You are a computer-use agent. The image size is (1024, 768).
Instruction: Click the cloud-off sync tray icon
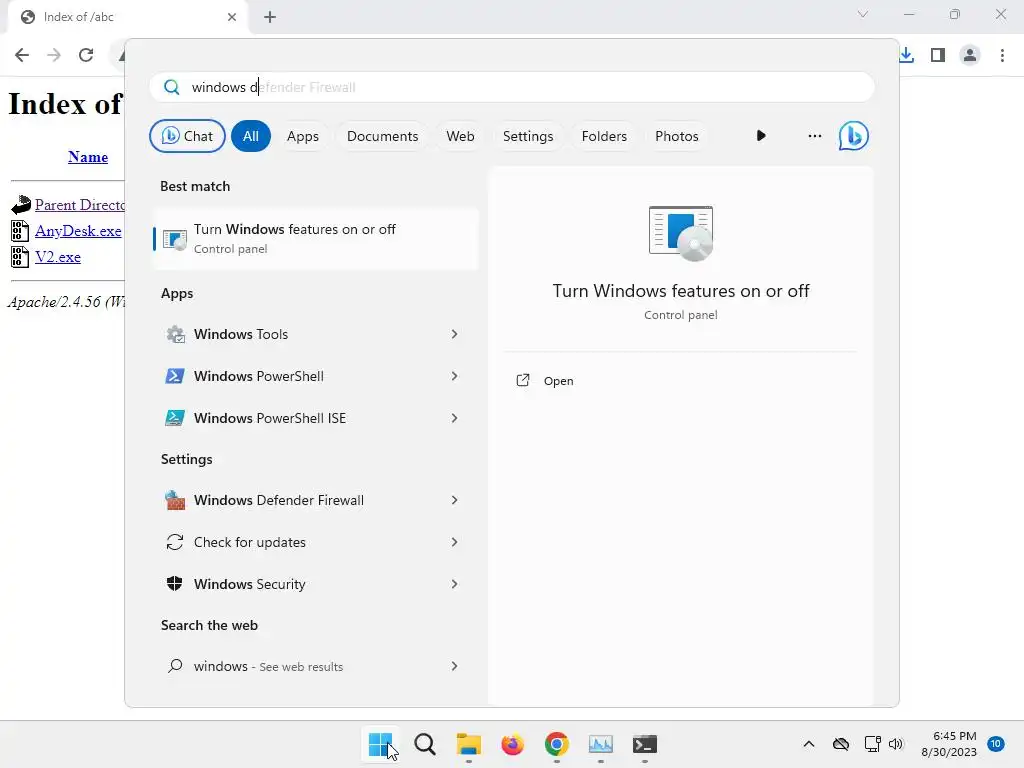[x=840, y=744]
